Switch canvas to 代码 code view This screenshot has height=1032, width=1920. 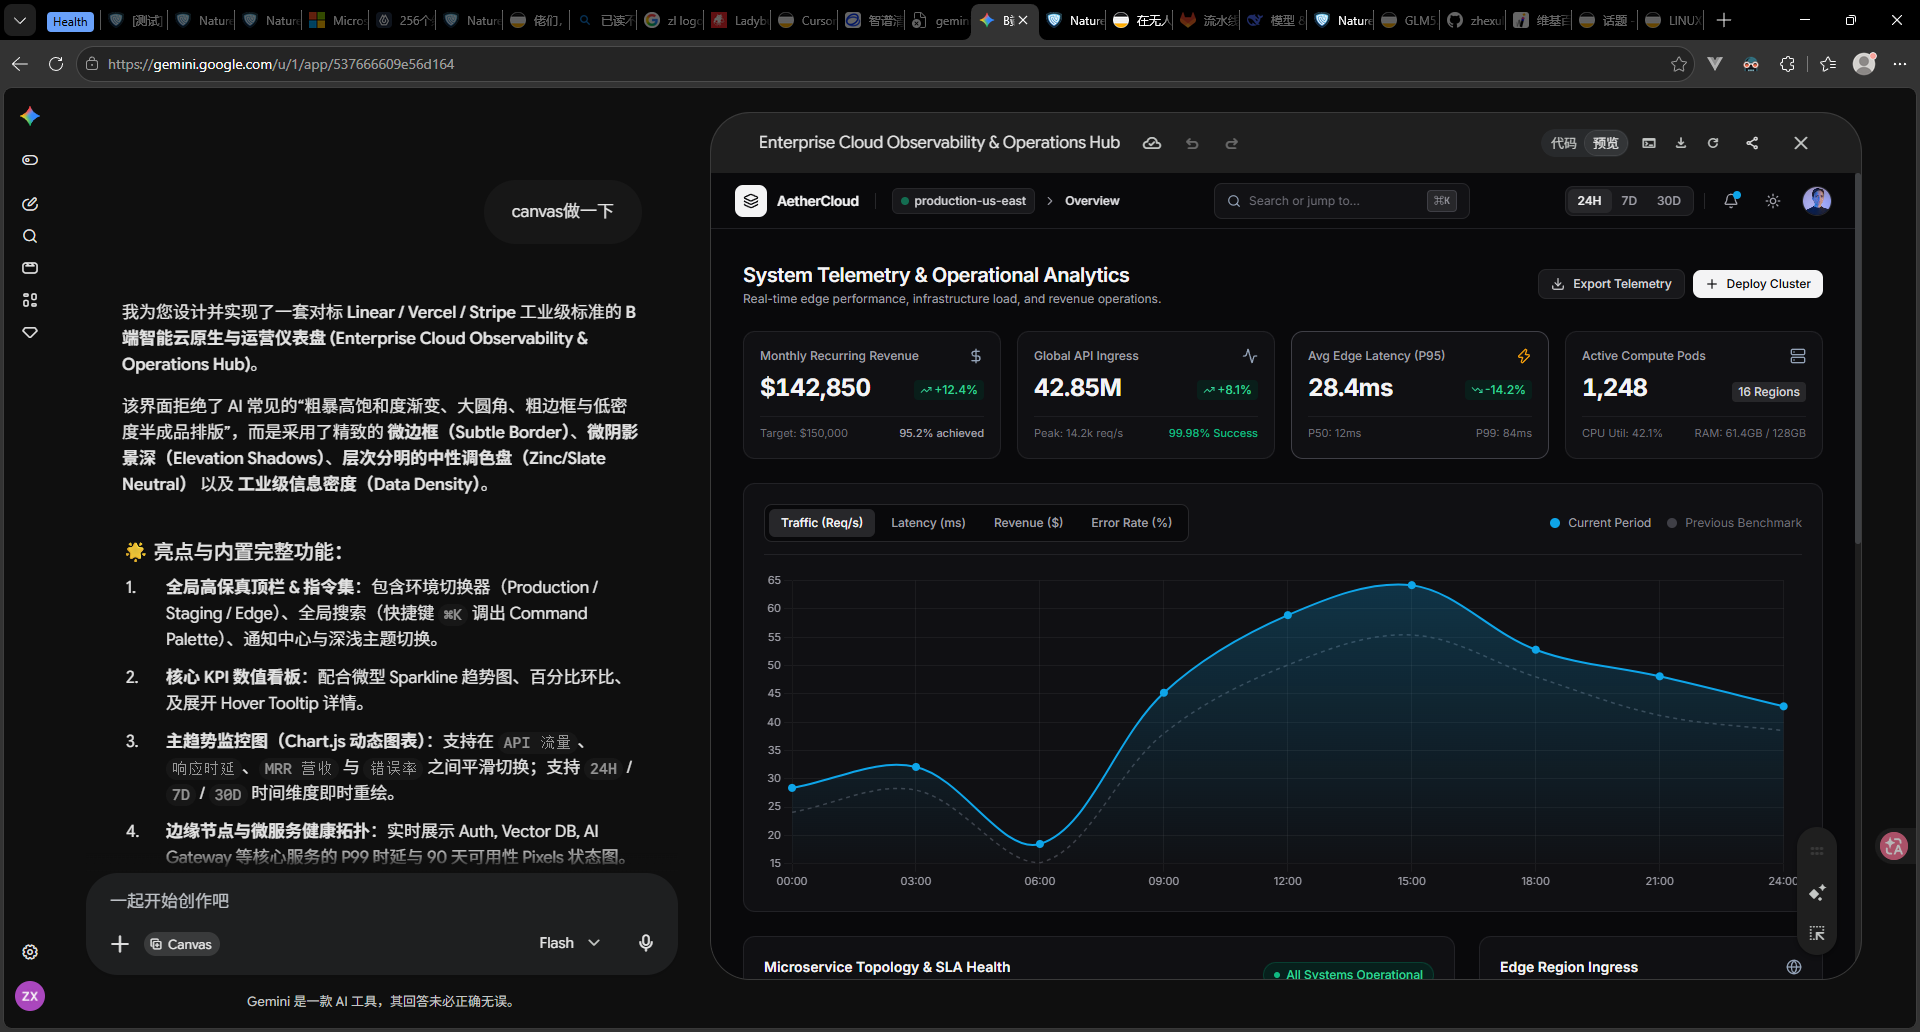1563,143
